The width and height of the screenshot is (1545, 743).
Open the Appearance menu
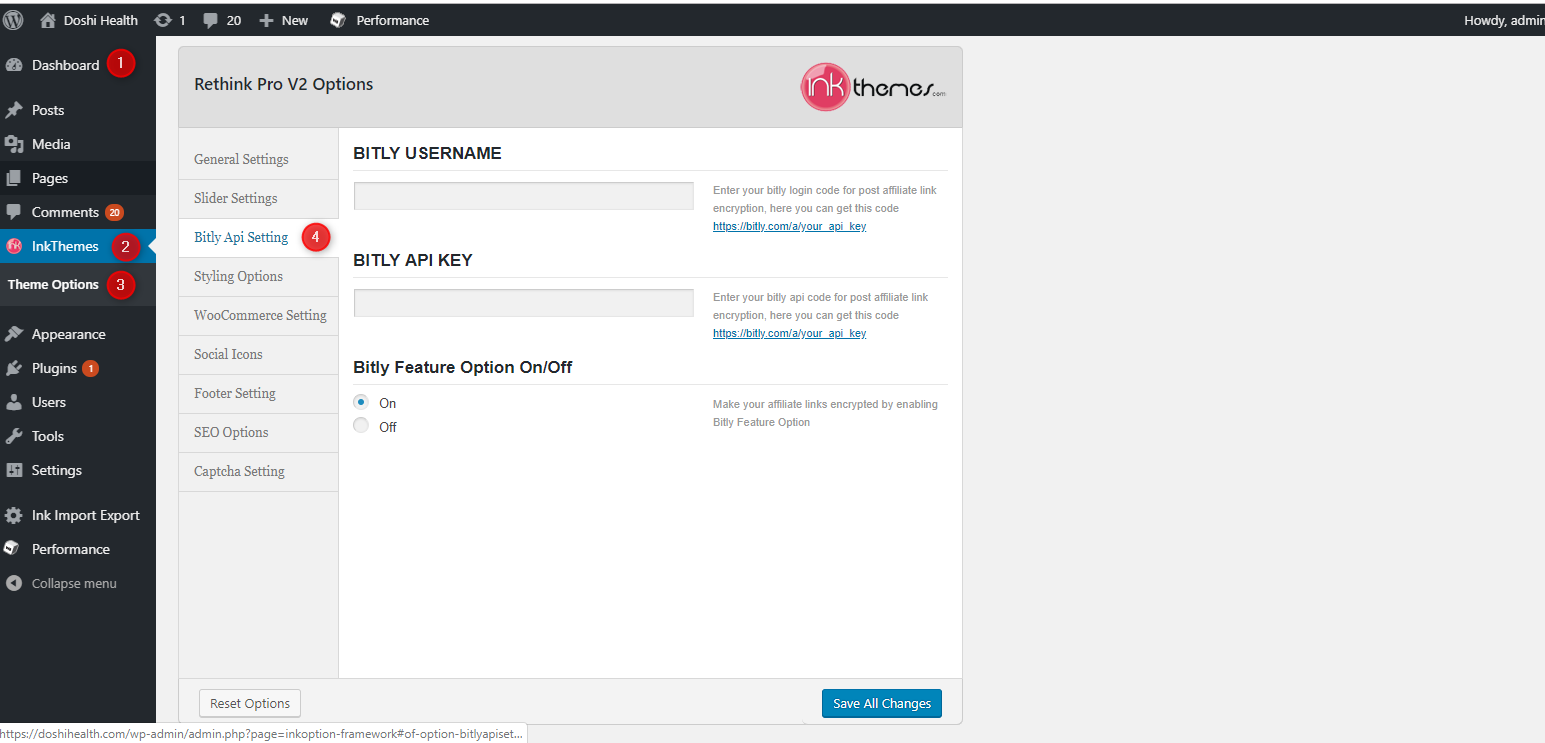click(78, 334)
